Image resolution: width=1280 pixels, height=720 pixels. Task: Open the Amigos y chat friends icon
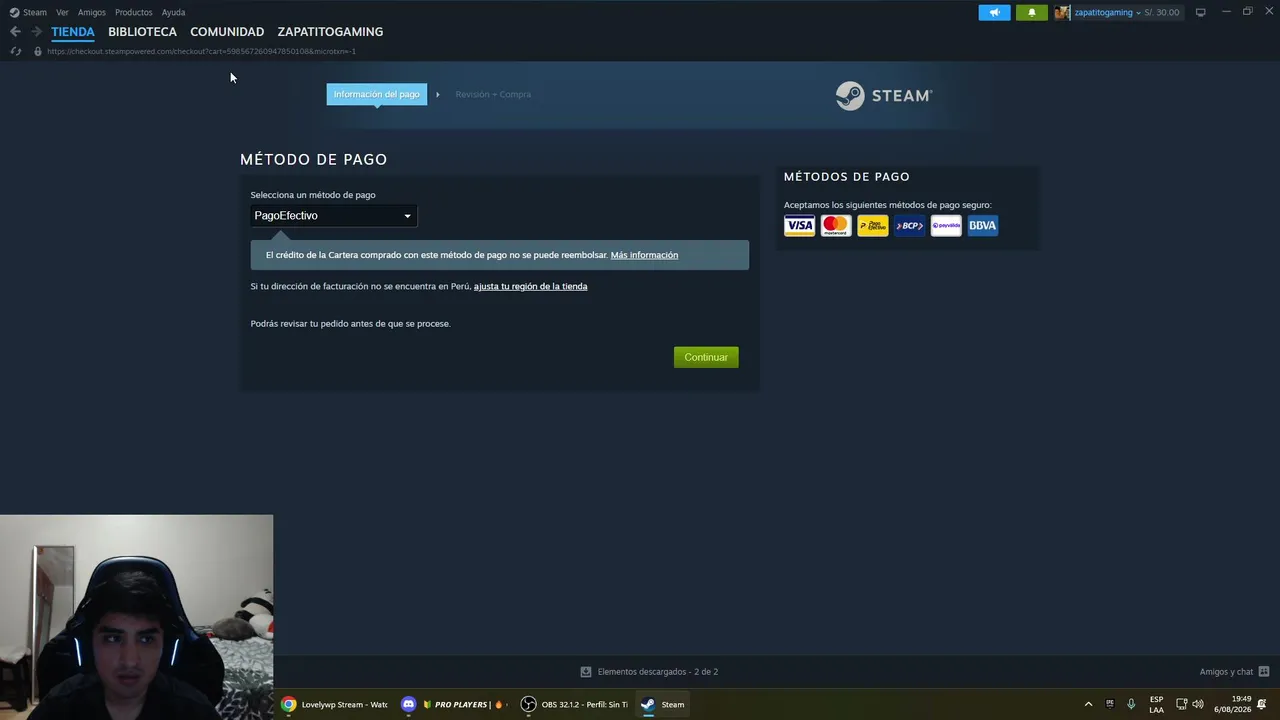coord(1264,672)
